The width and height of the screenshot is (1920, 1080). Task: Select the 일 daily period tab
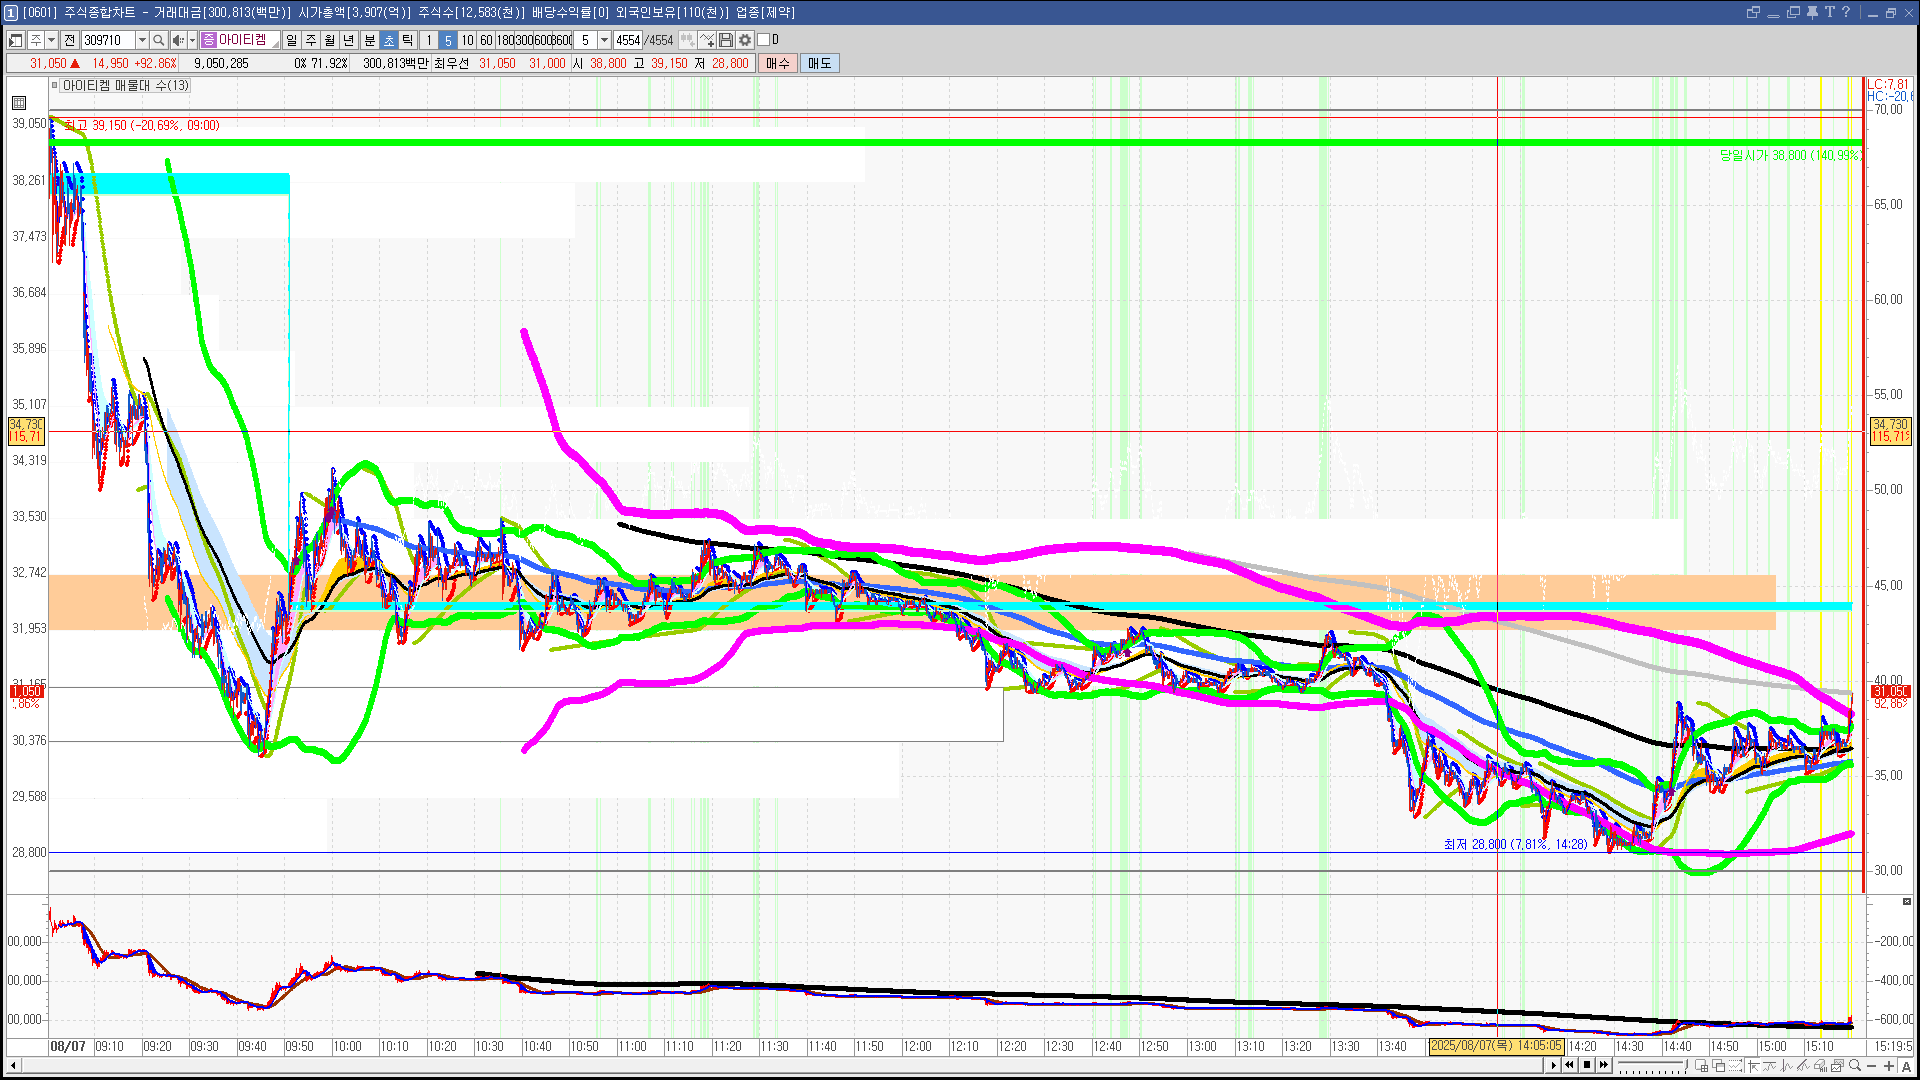[291, 40]
